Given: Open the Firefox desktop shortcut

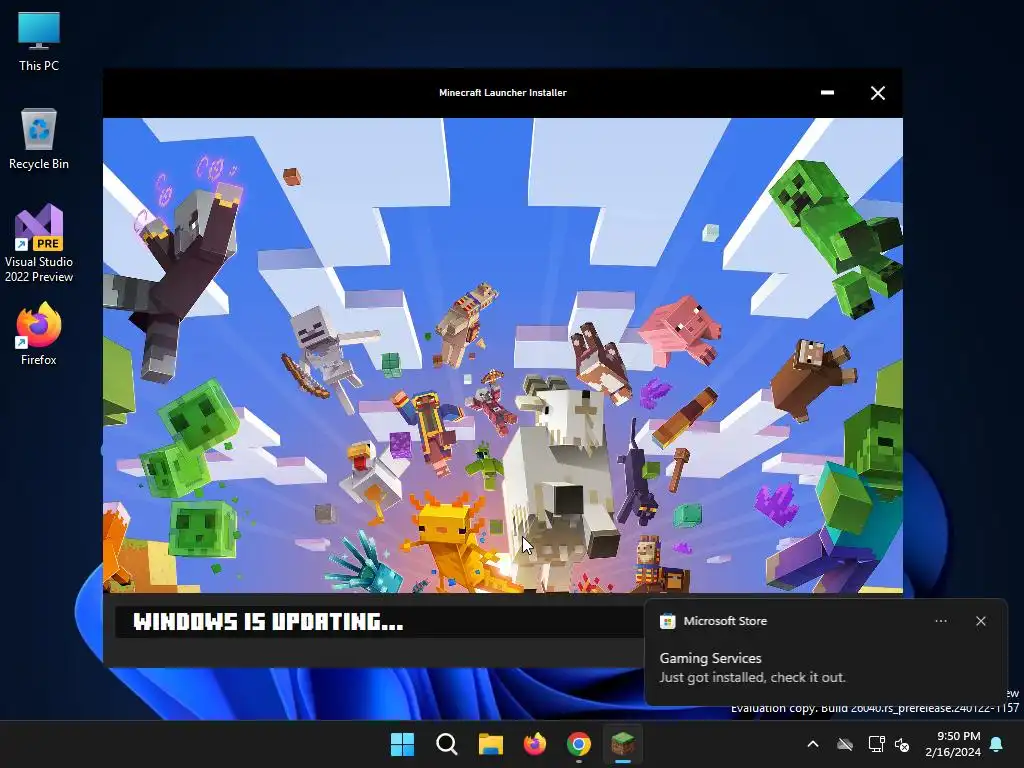Looking at the screenshot, I should tap(39, 334).
